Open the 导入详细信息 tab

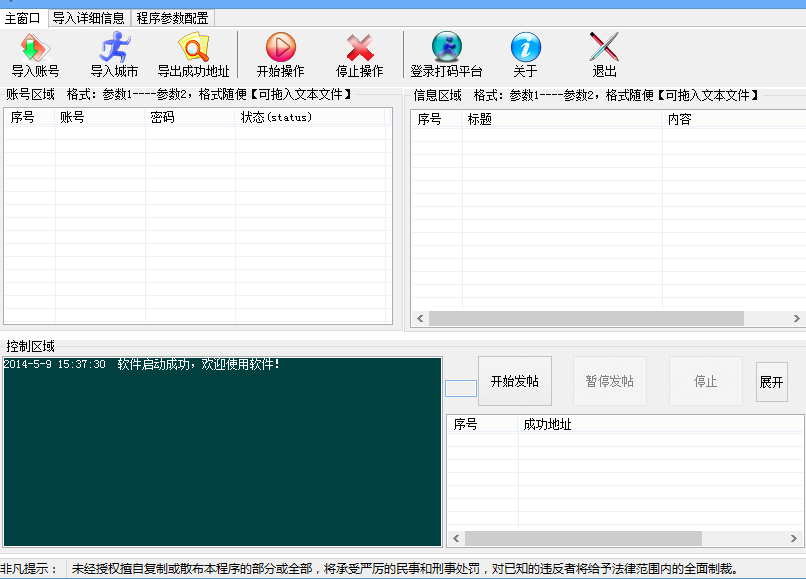tap(89, 19)
